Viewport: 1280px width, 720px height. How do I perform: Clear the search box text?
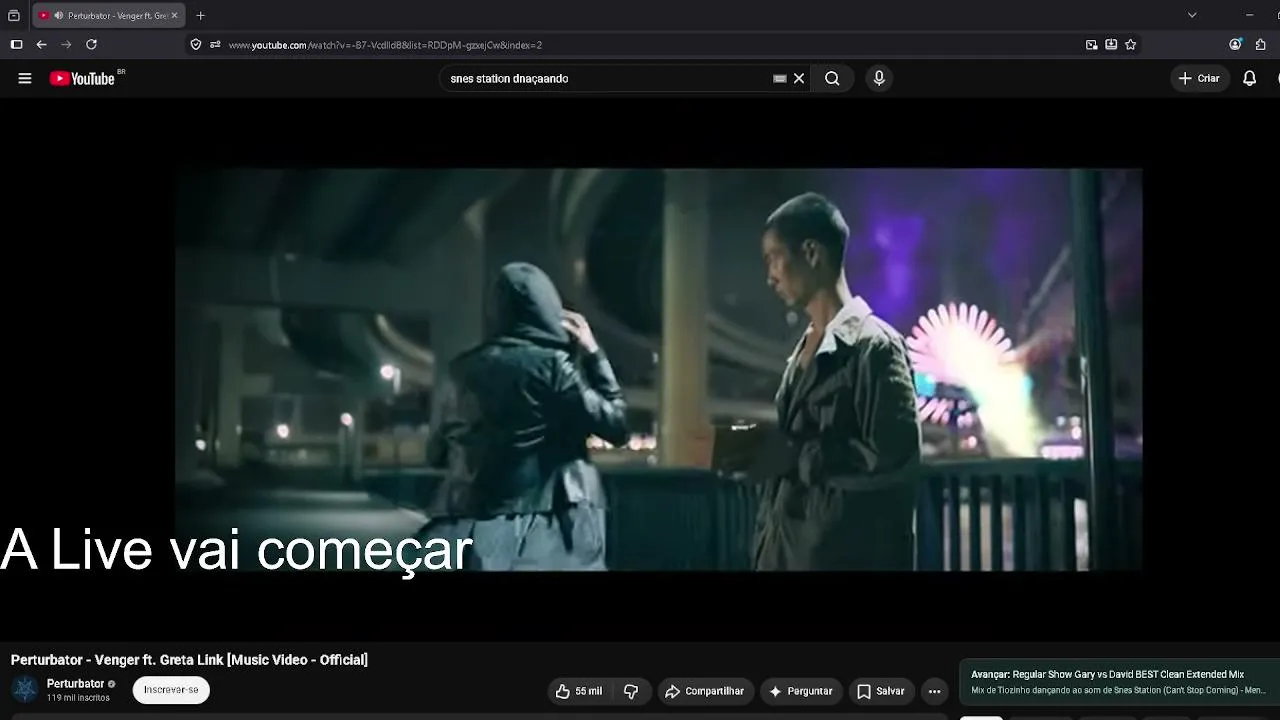(799, 78)
